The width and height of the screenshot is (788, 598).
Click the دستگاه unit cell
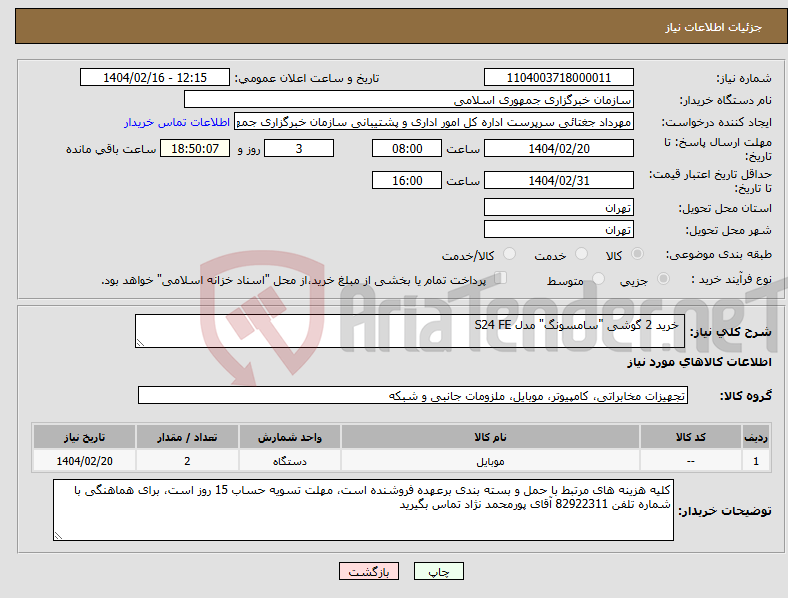coord(289,460)
